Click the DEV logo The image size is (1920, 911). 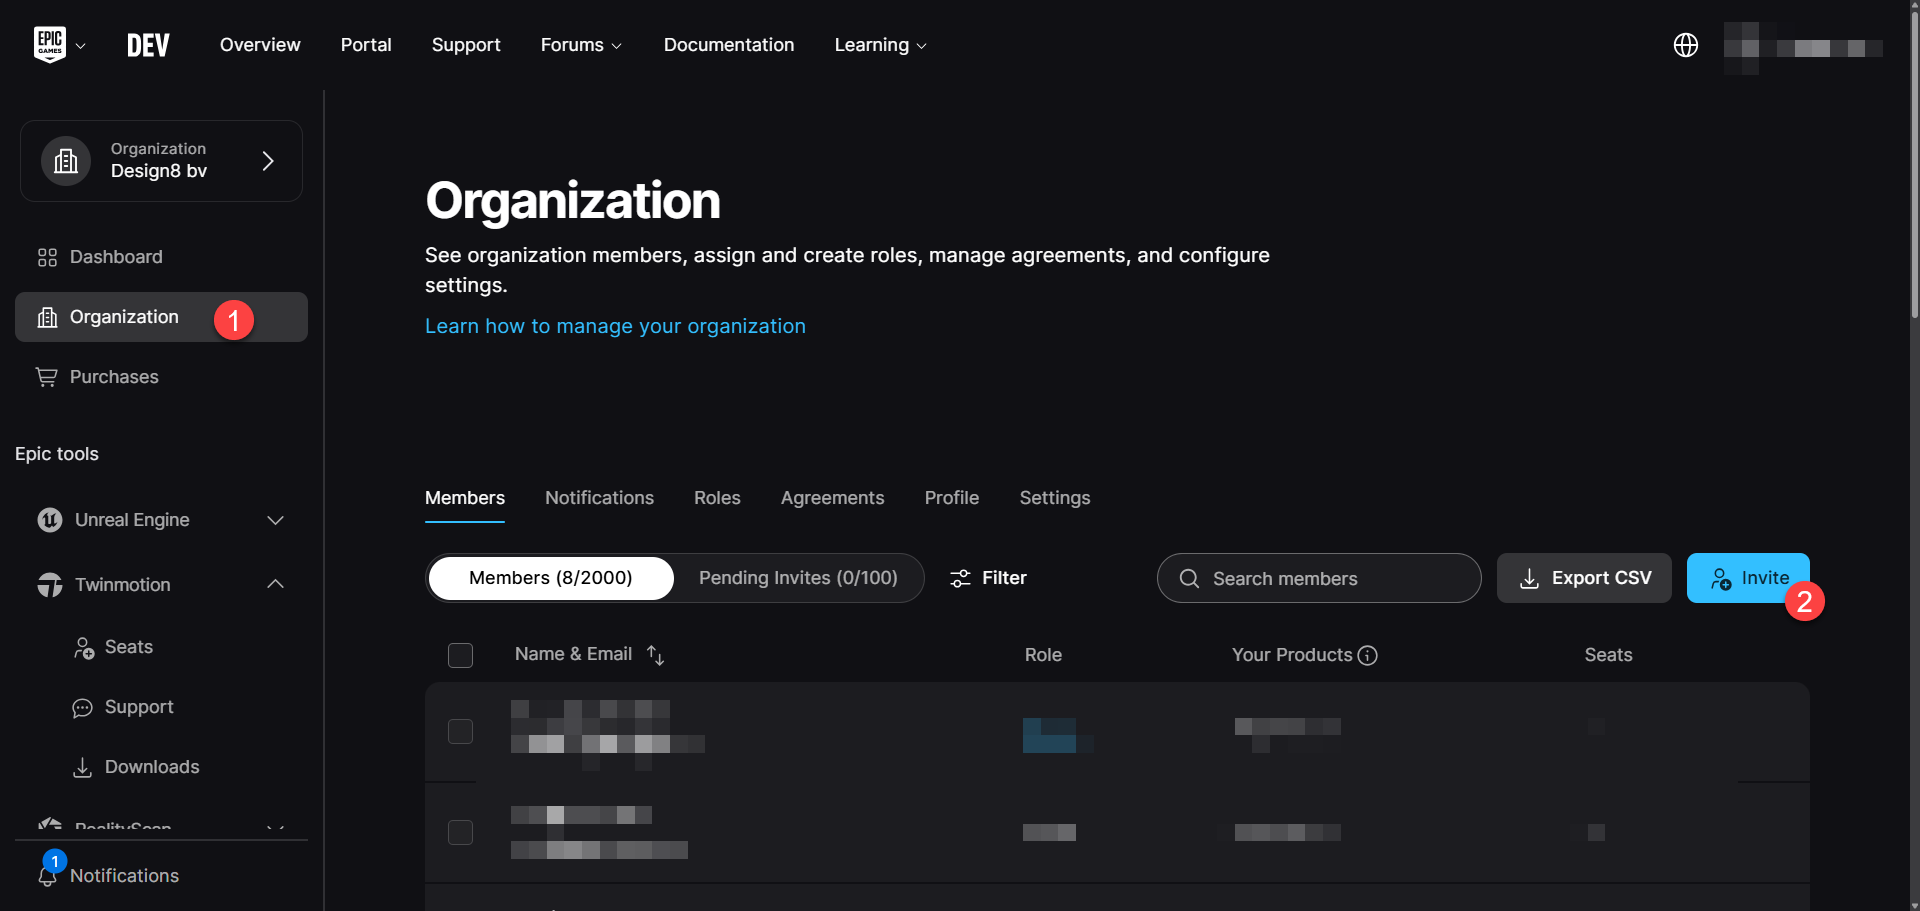pyautogui.click(x=148, y=45)
